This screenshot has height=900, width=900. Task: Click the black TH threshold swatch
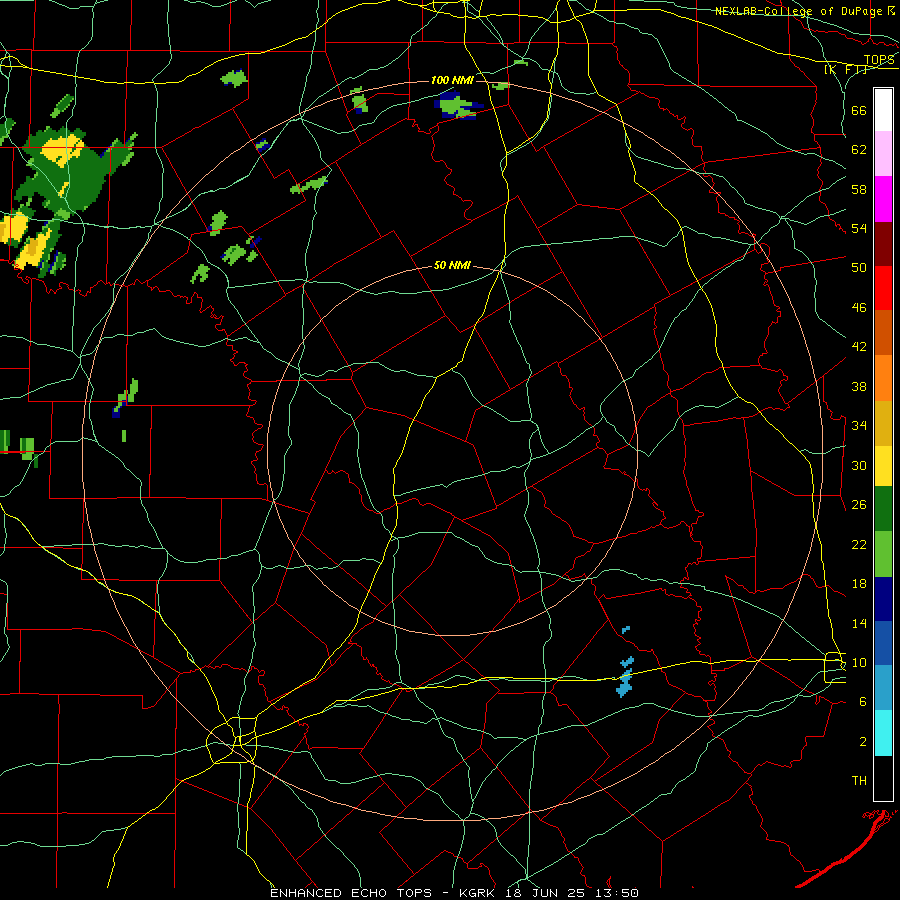click(883, 778)
